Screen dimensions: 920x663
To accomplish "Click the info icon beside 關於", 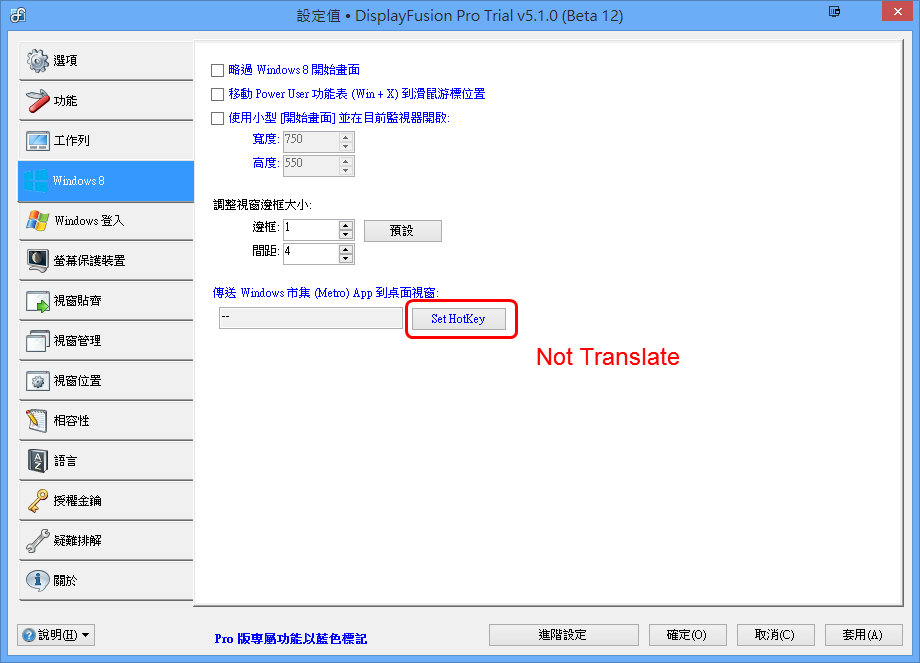I will pyautogui.click(x=38, y=581).
